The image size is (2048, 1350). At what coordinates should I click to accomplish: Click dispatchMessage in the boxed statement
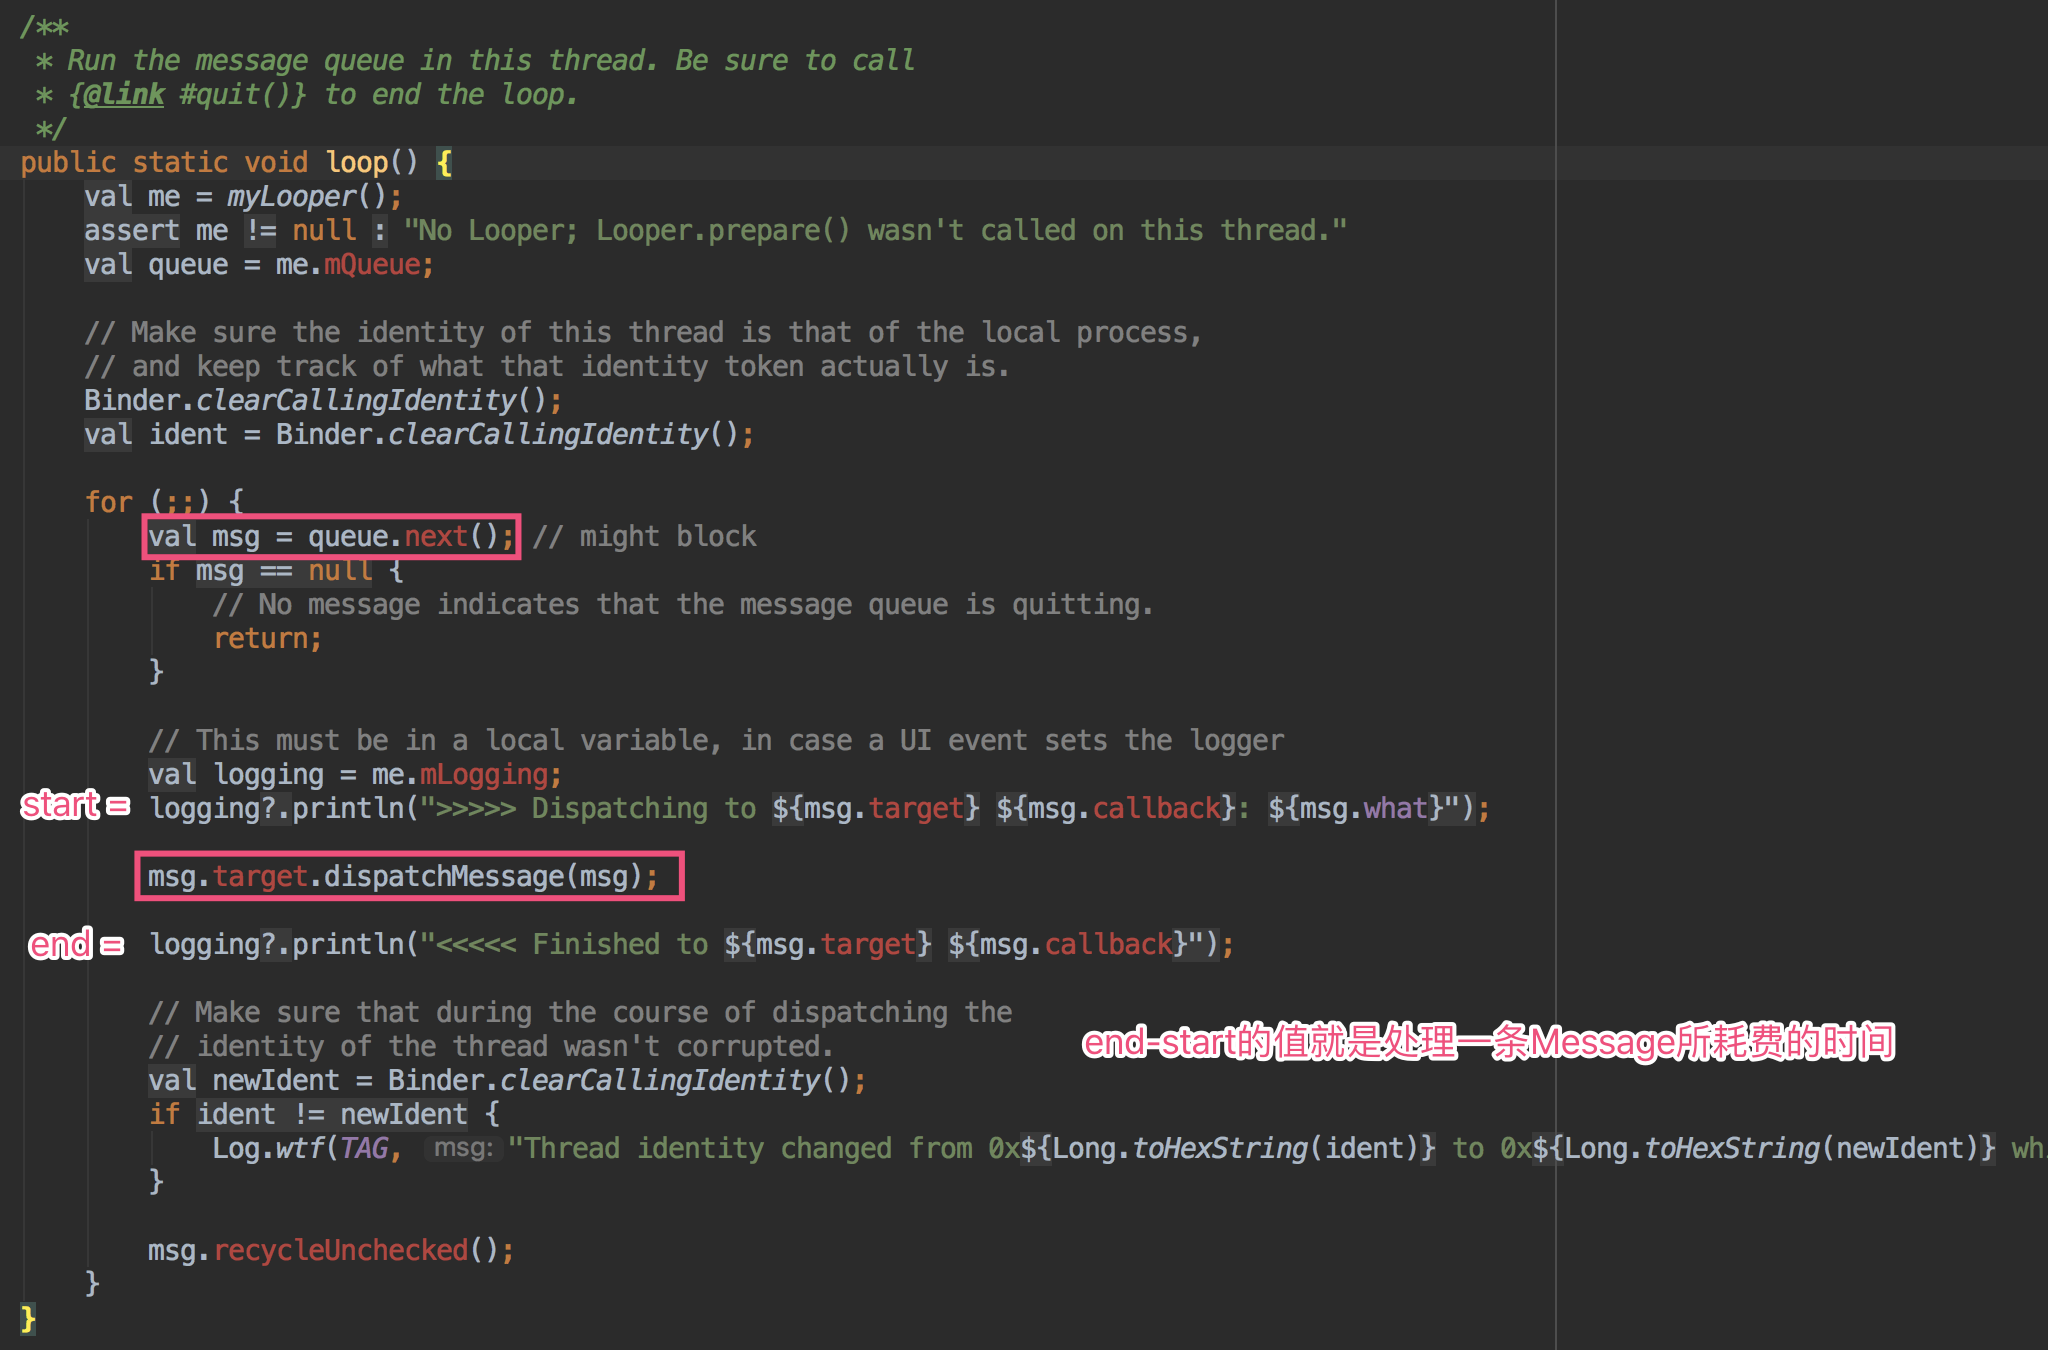click(443, 877)
